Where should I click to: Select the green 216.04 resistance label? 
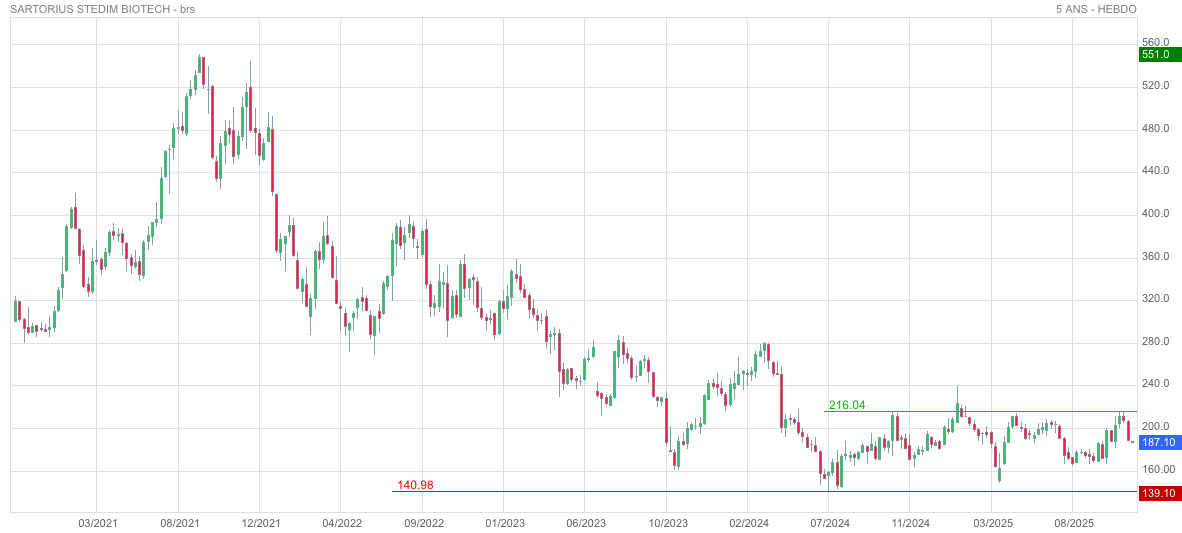coord(846,405)
